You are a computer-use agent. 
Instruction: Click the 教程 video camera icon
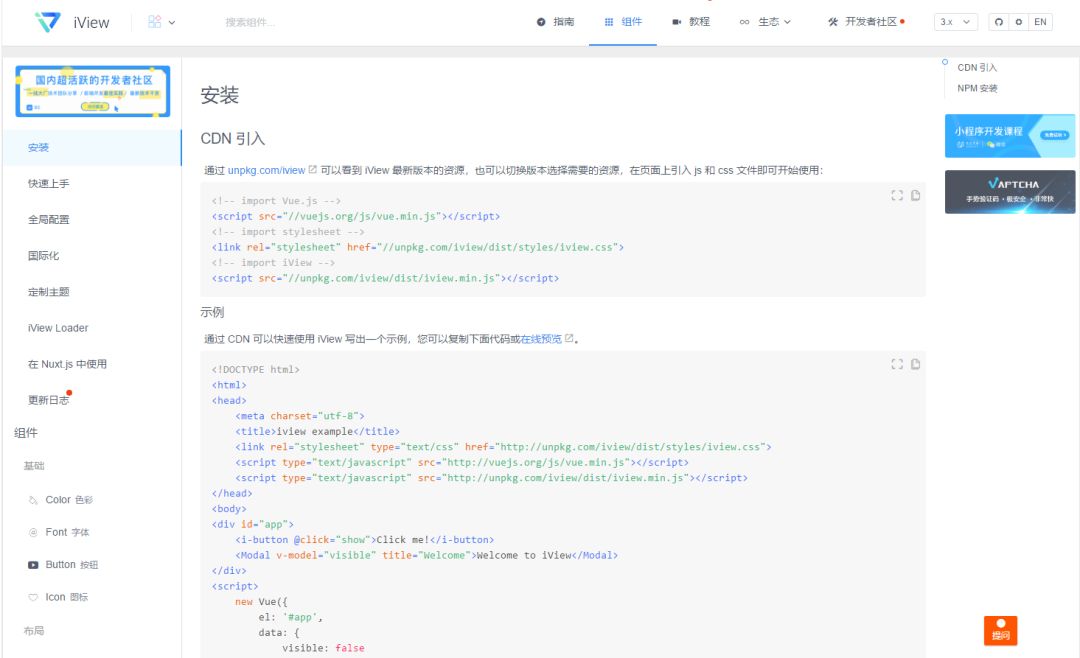(676, 22)
